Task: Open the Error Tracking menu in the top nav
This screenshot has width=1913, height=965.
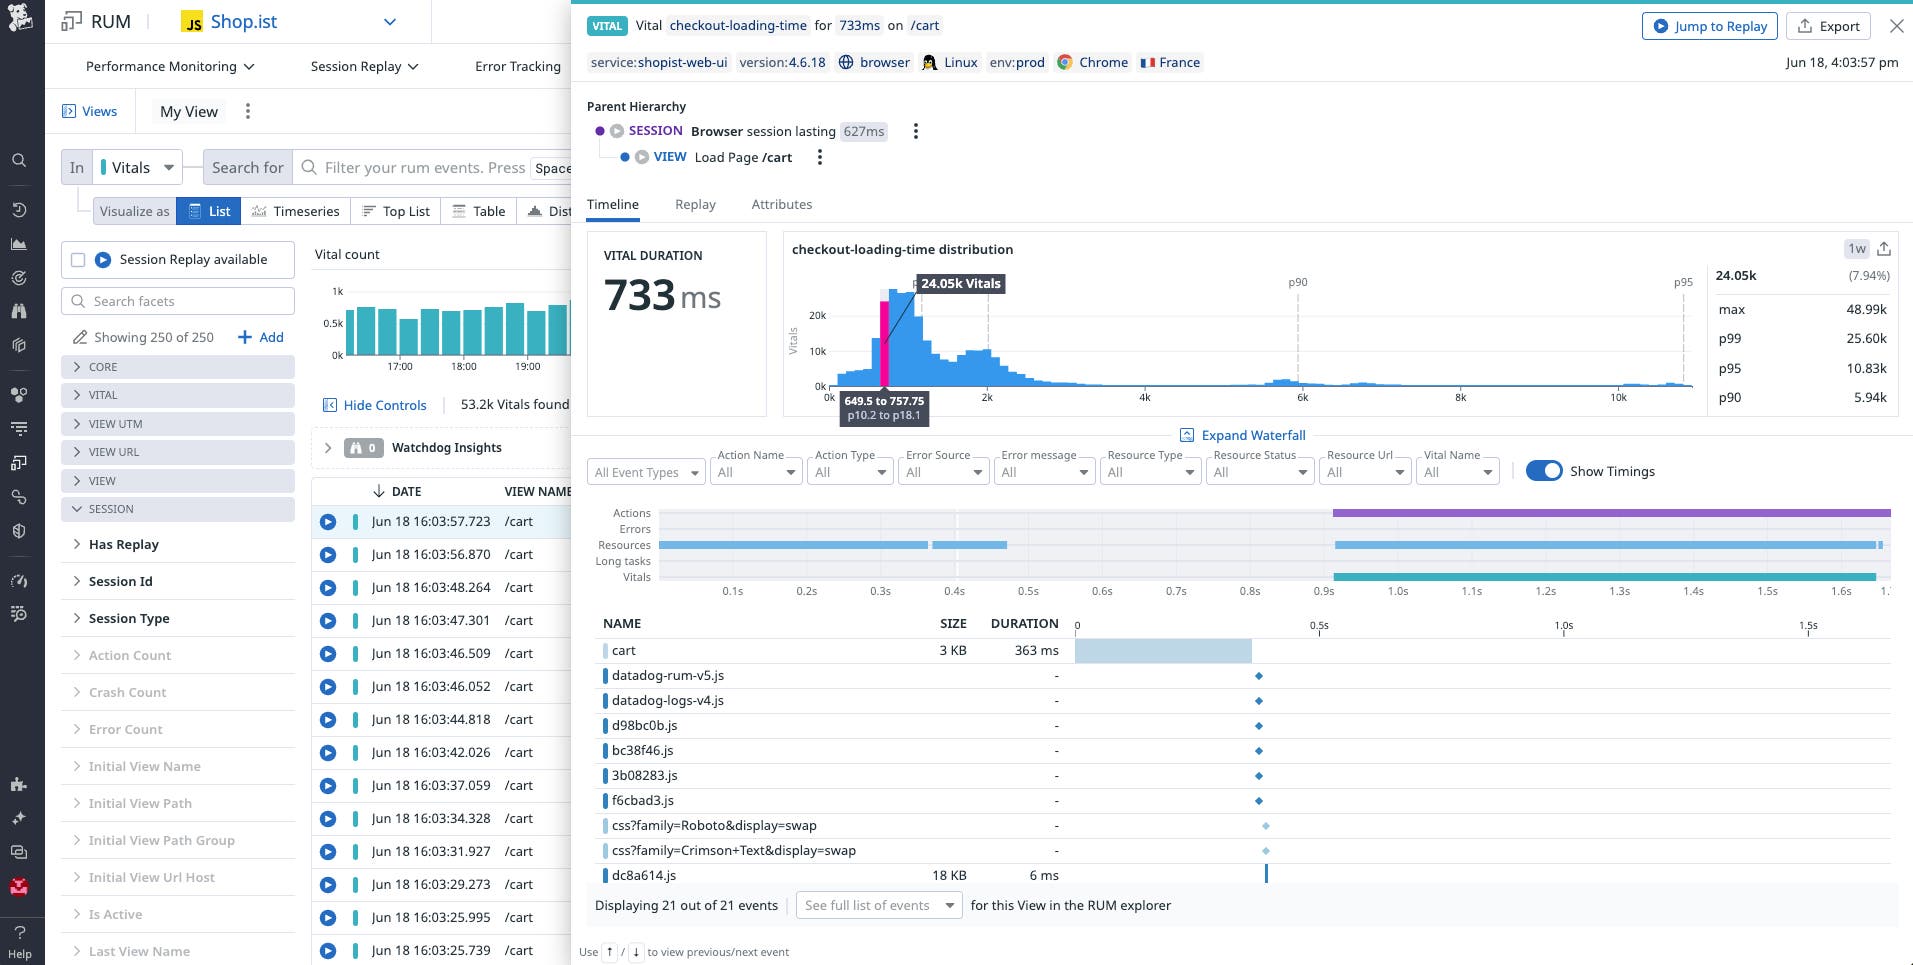Action: click(517, 66)
